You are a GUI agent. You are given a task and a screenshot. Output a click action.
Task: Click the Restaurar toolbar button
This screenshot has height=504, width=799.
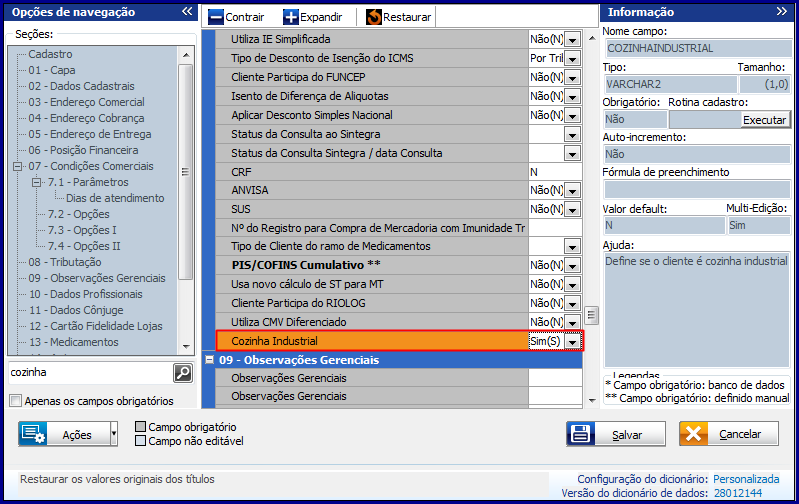tap(399, 17)
